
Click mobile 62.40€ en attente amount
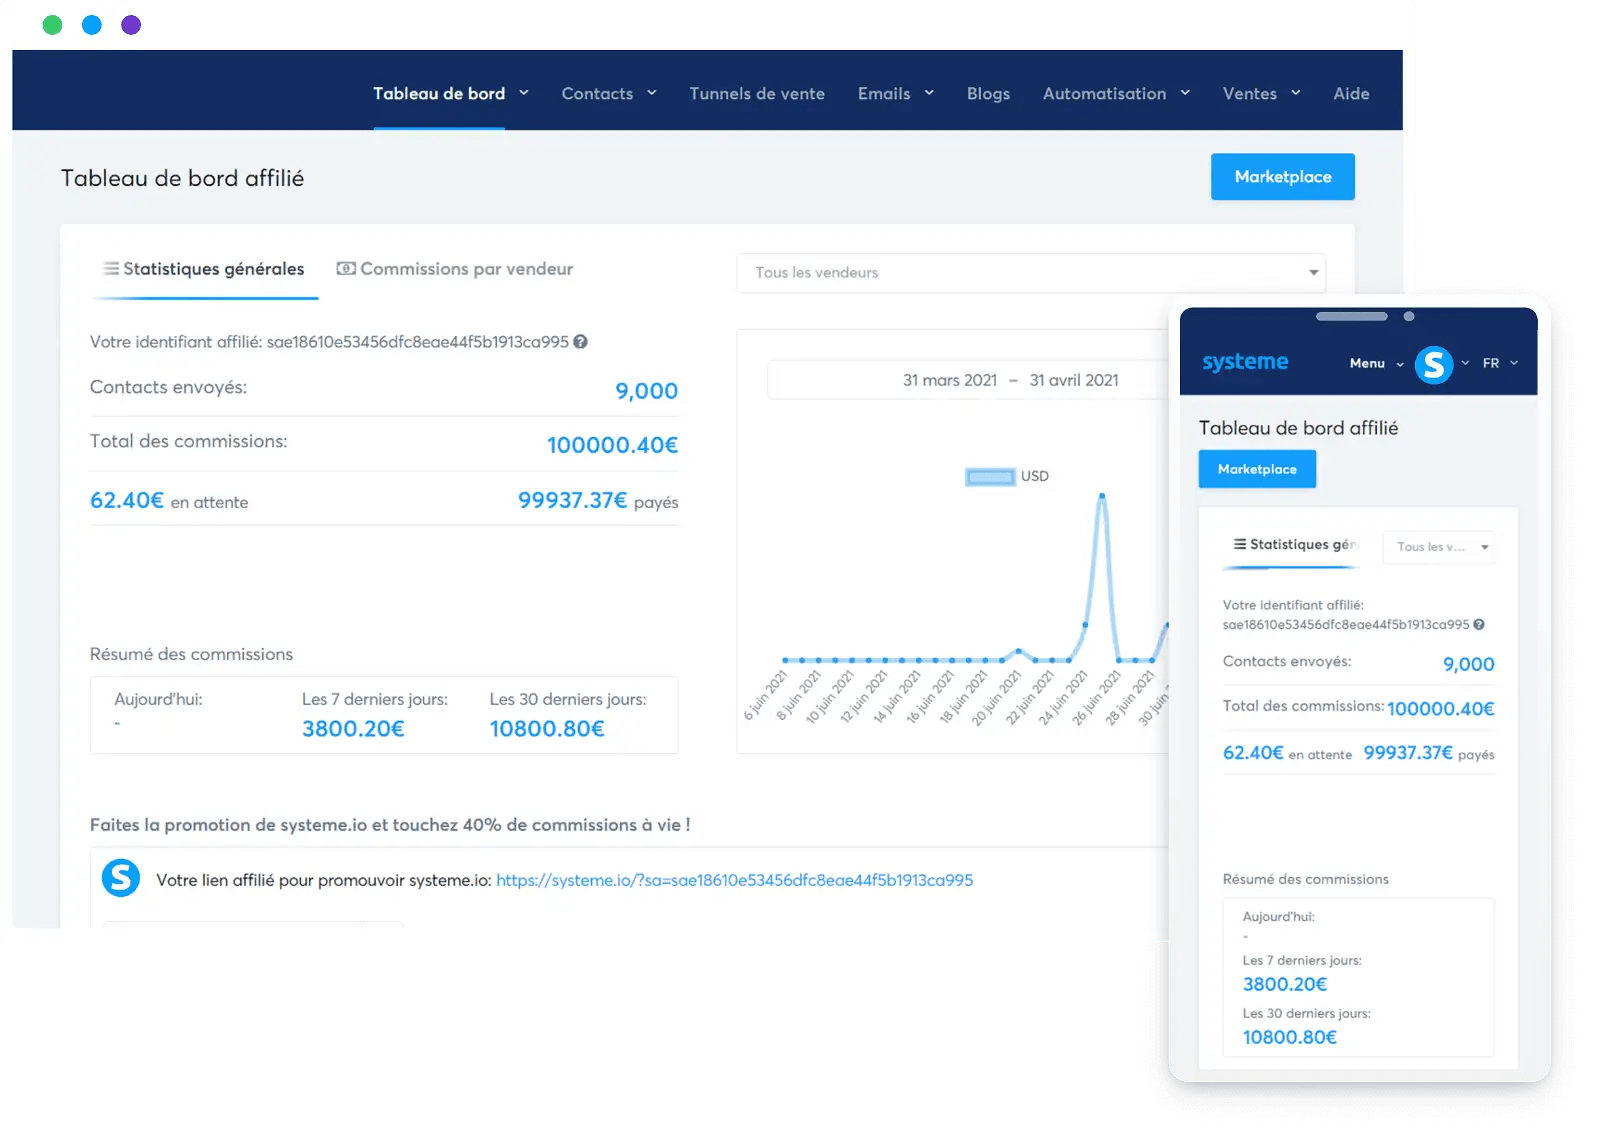click(x=1253, y=753)
